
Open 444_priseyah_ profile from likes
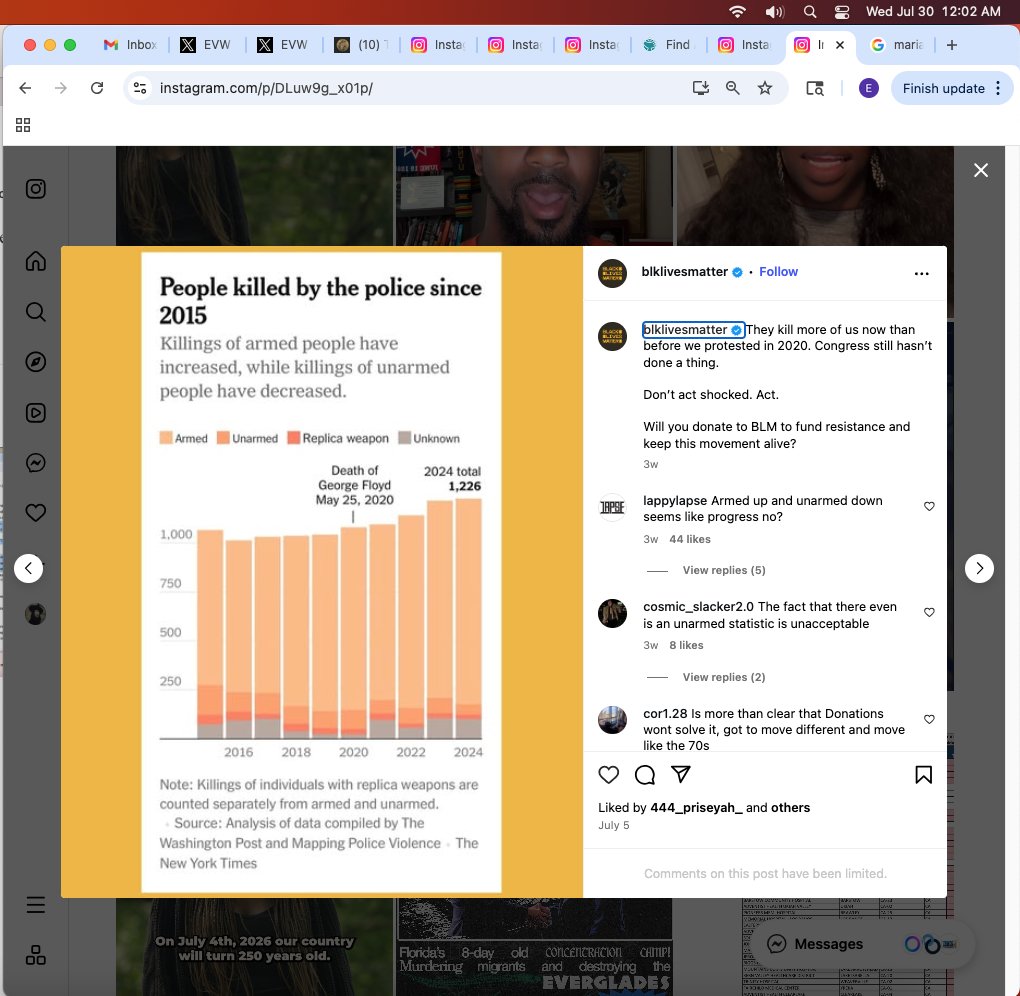696,807
